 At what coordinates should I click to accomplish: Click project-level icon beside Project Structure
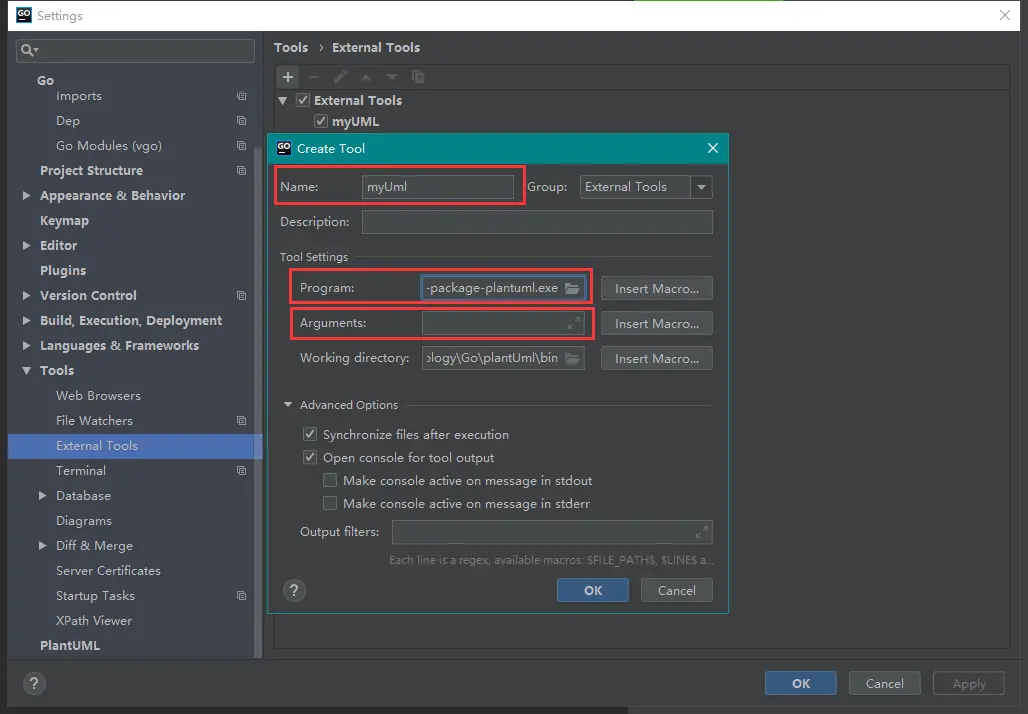241,170
